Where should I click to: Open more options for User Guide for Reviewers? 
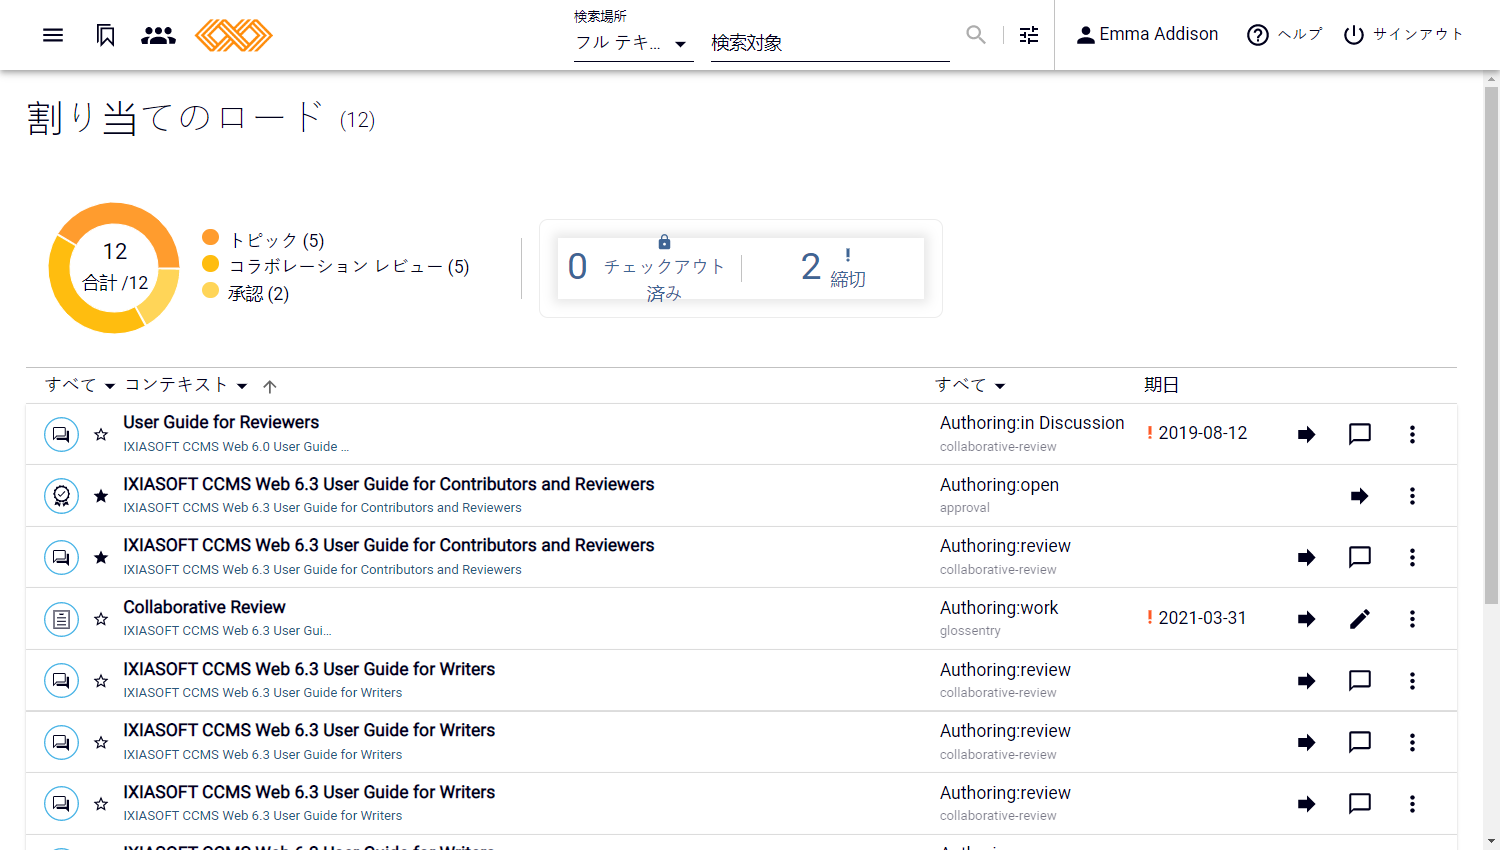[1412, 434]
